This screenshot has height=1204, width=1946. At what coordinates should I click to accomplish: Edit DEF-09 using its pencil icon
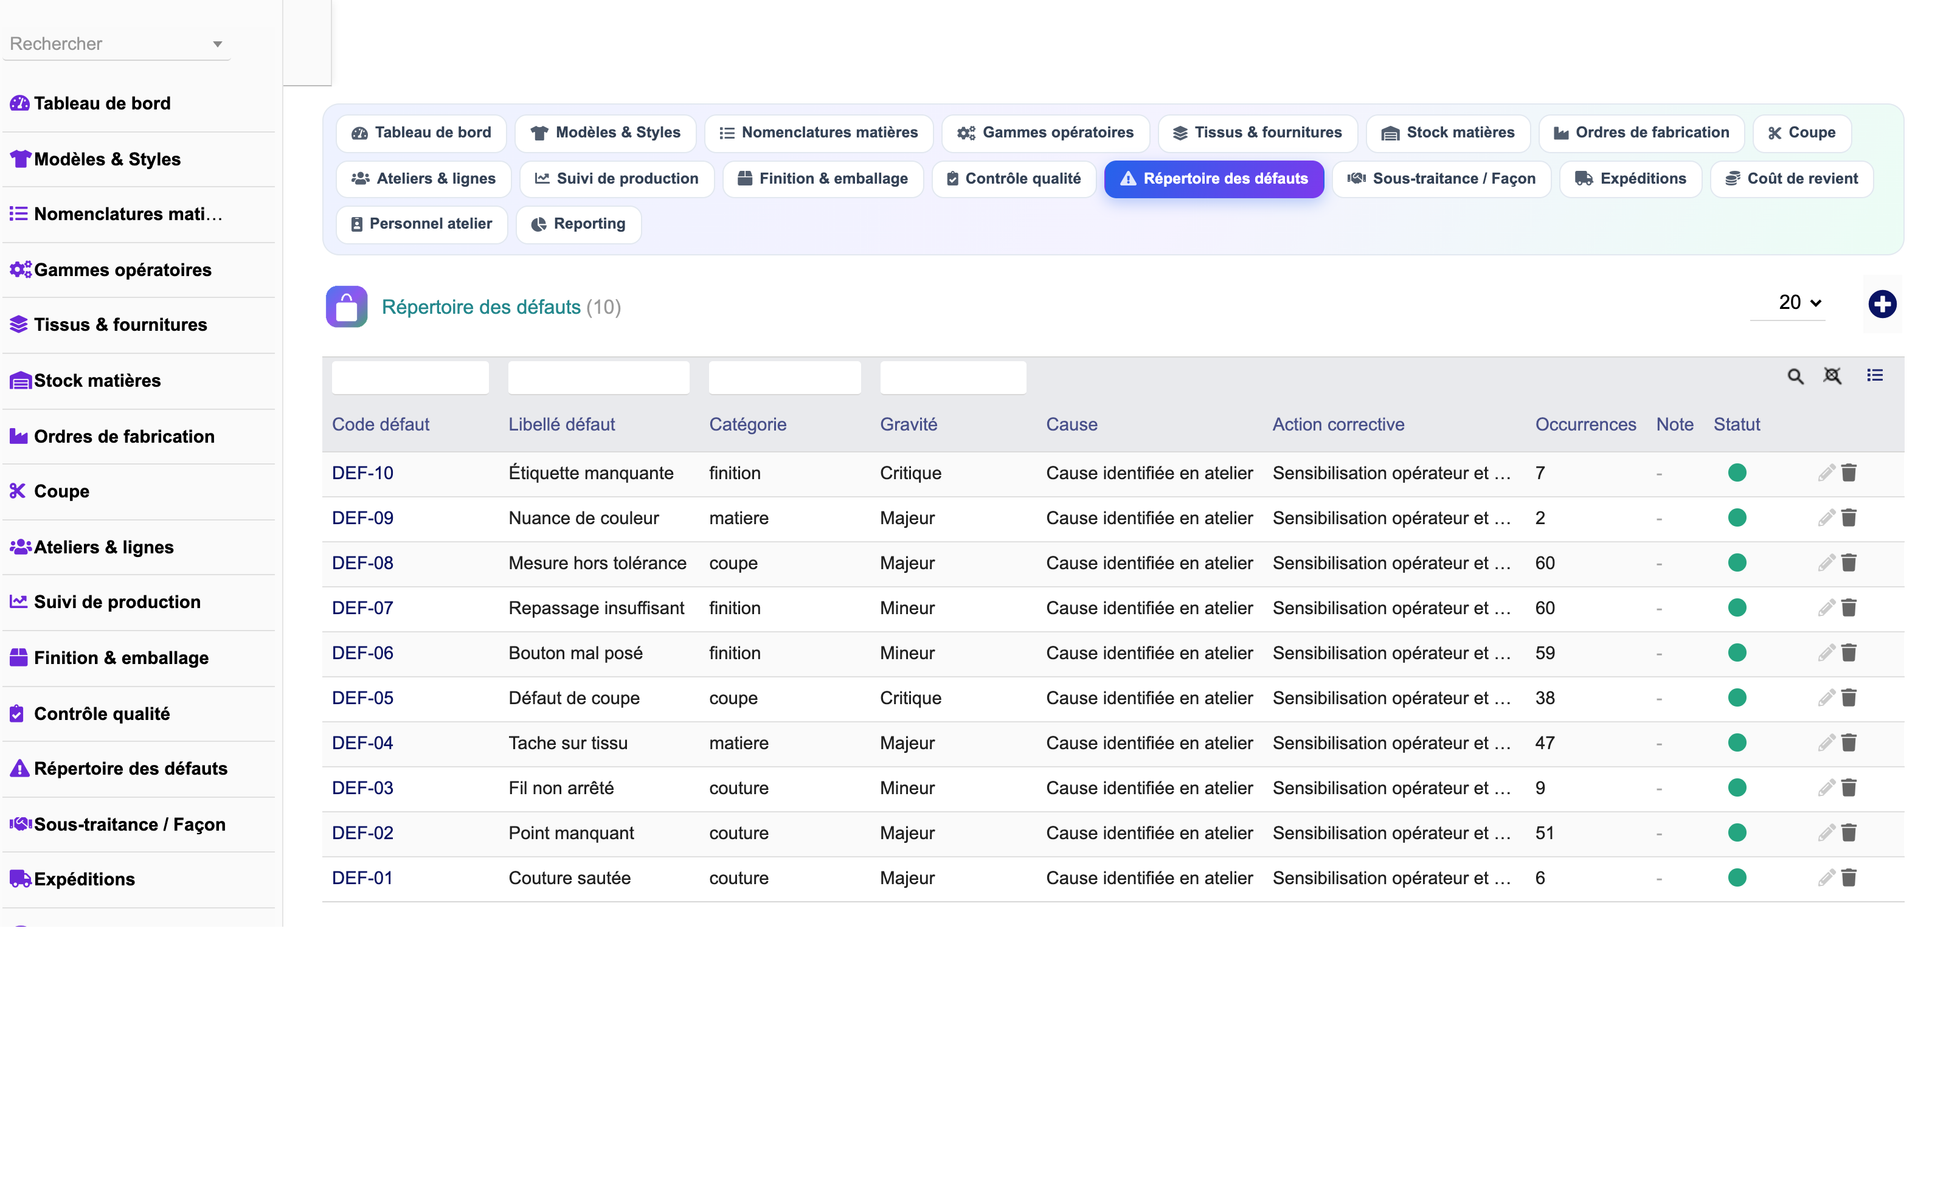point(1826,518)
